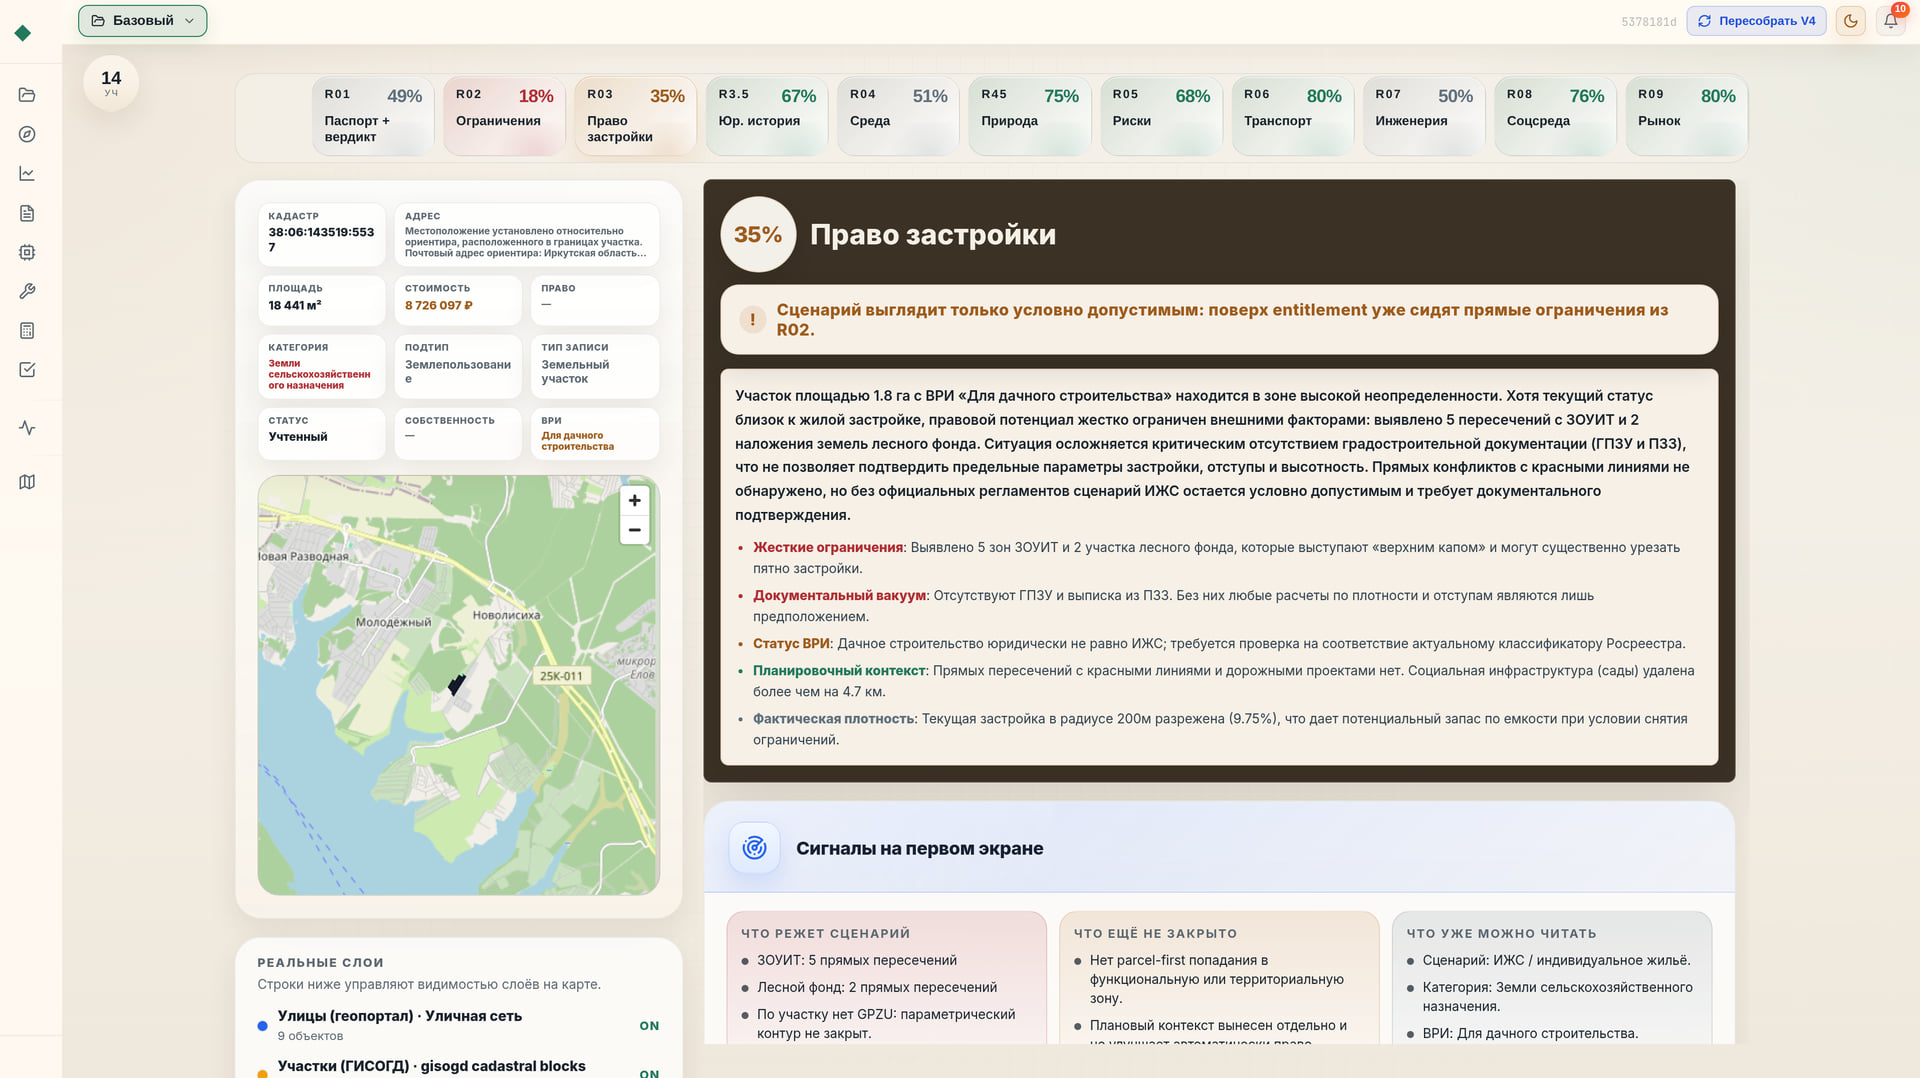
Task: Click the ВРИ Для дачного строительства card
Action: 594,434
